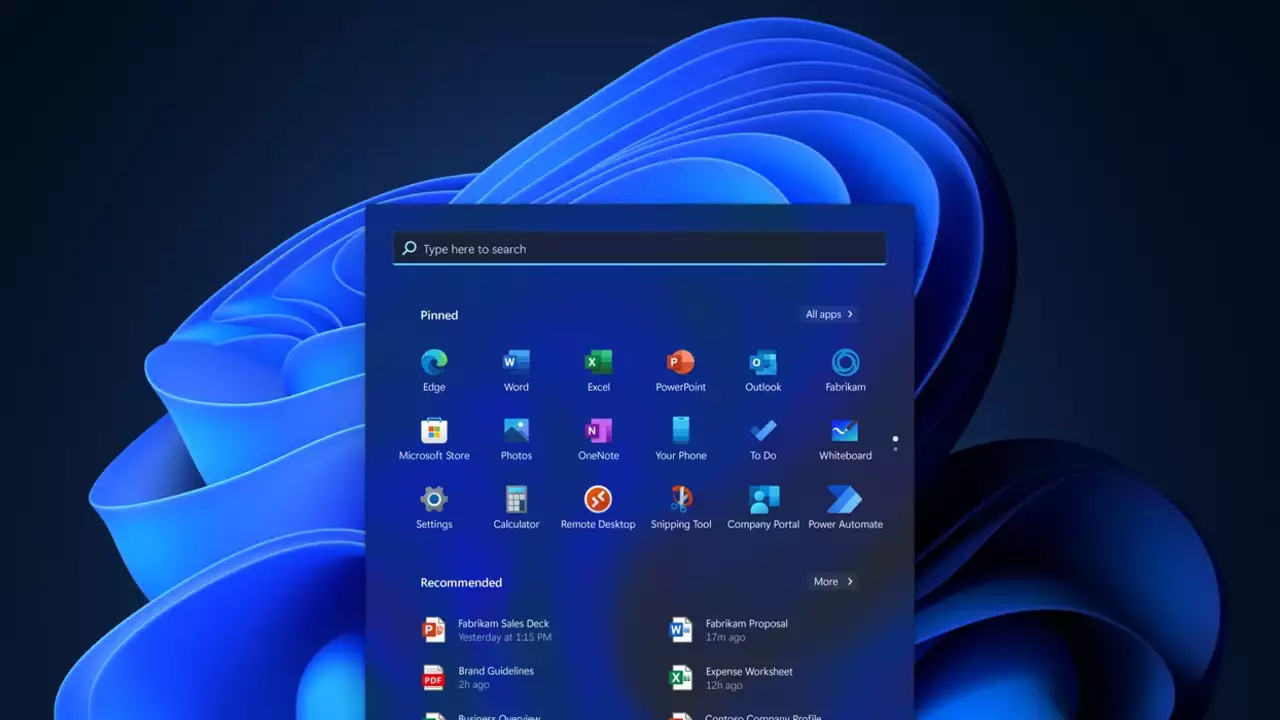Open the Snipping Tool

[681, 508]
